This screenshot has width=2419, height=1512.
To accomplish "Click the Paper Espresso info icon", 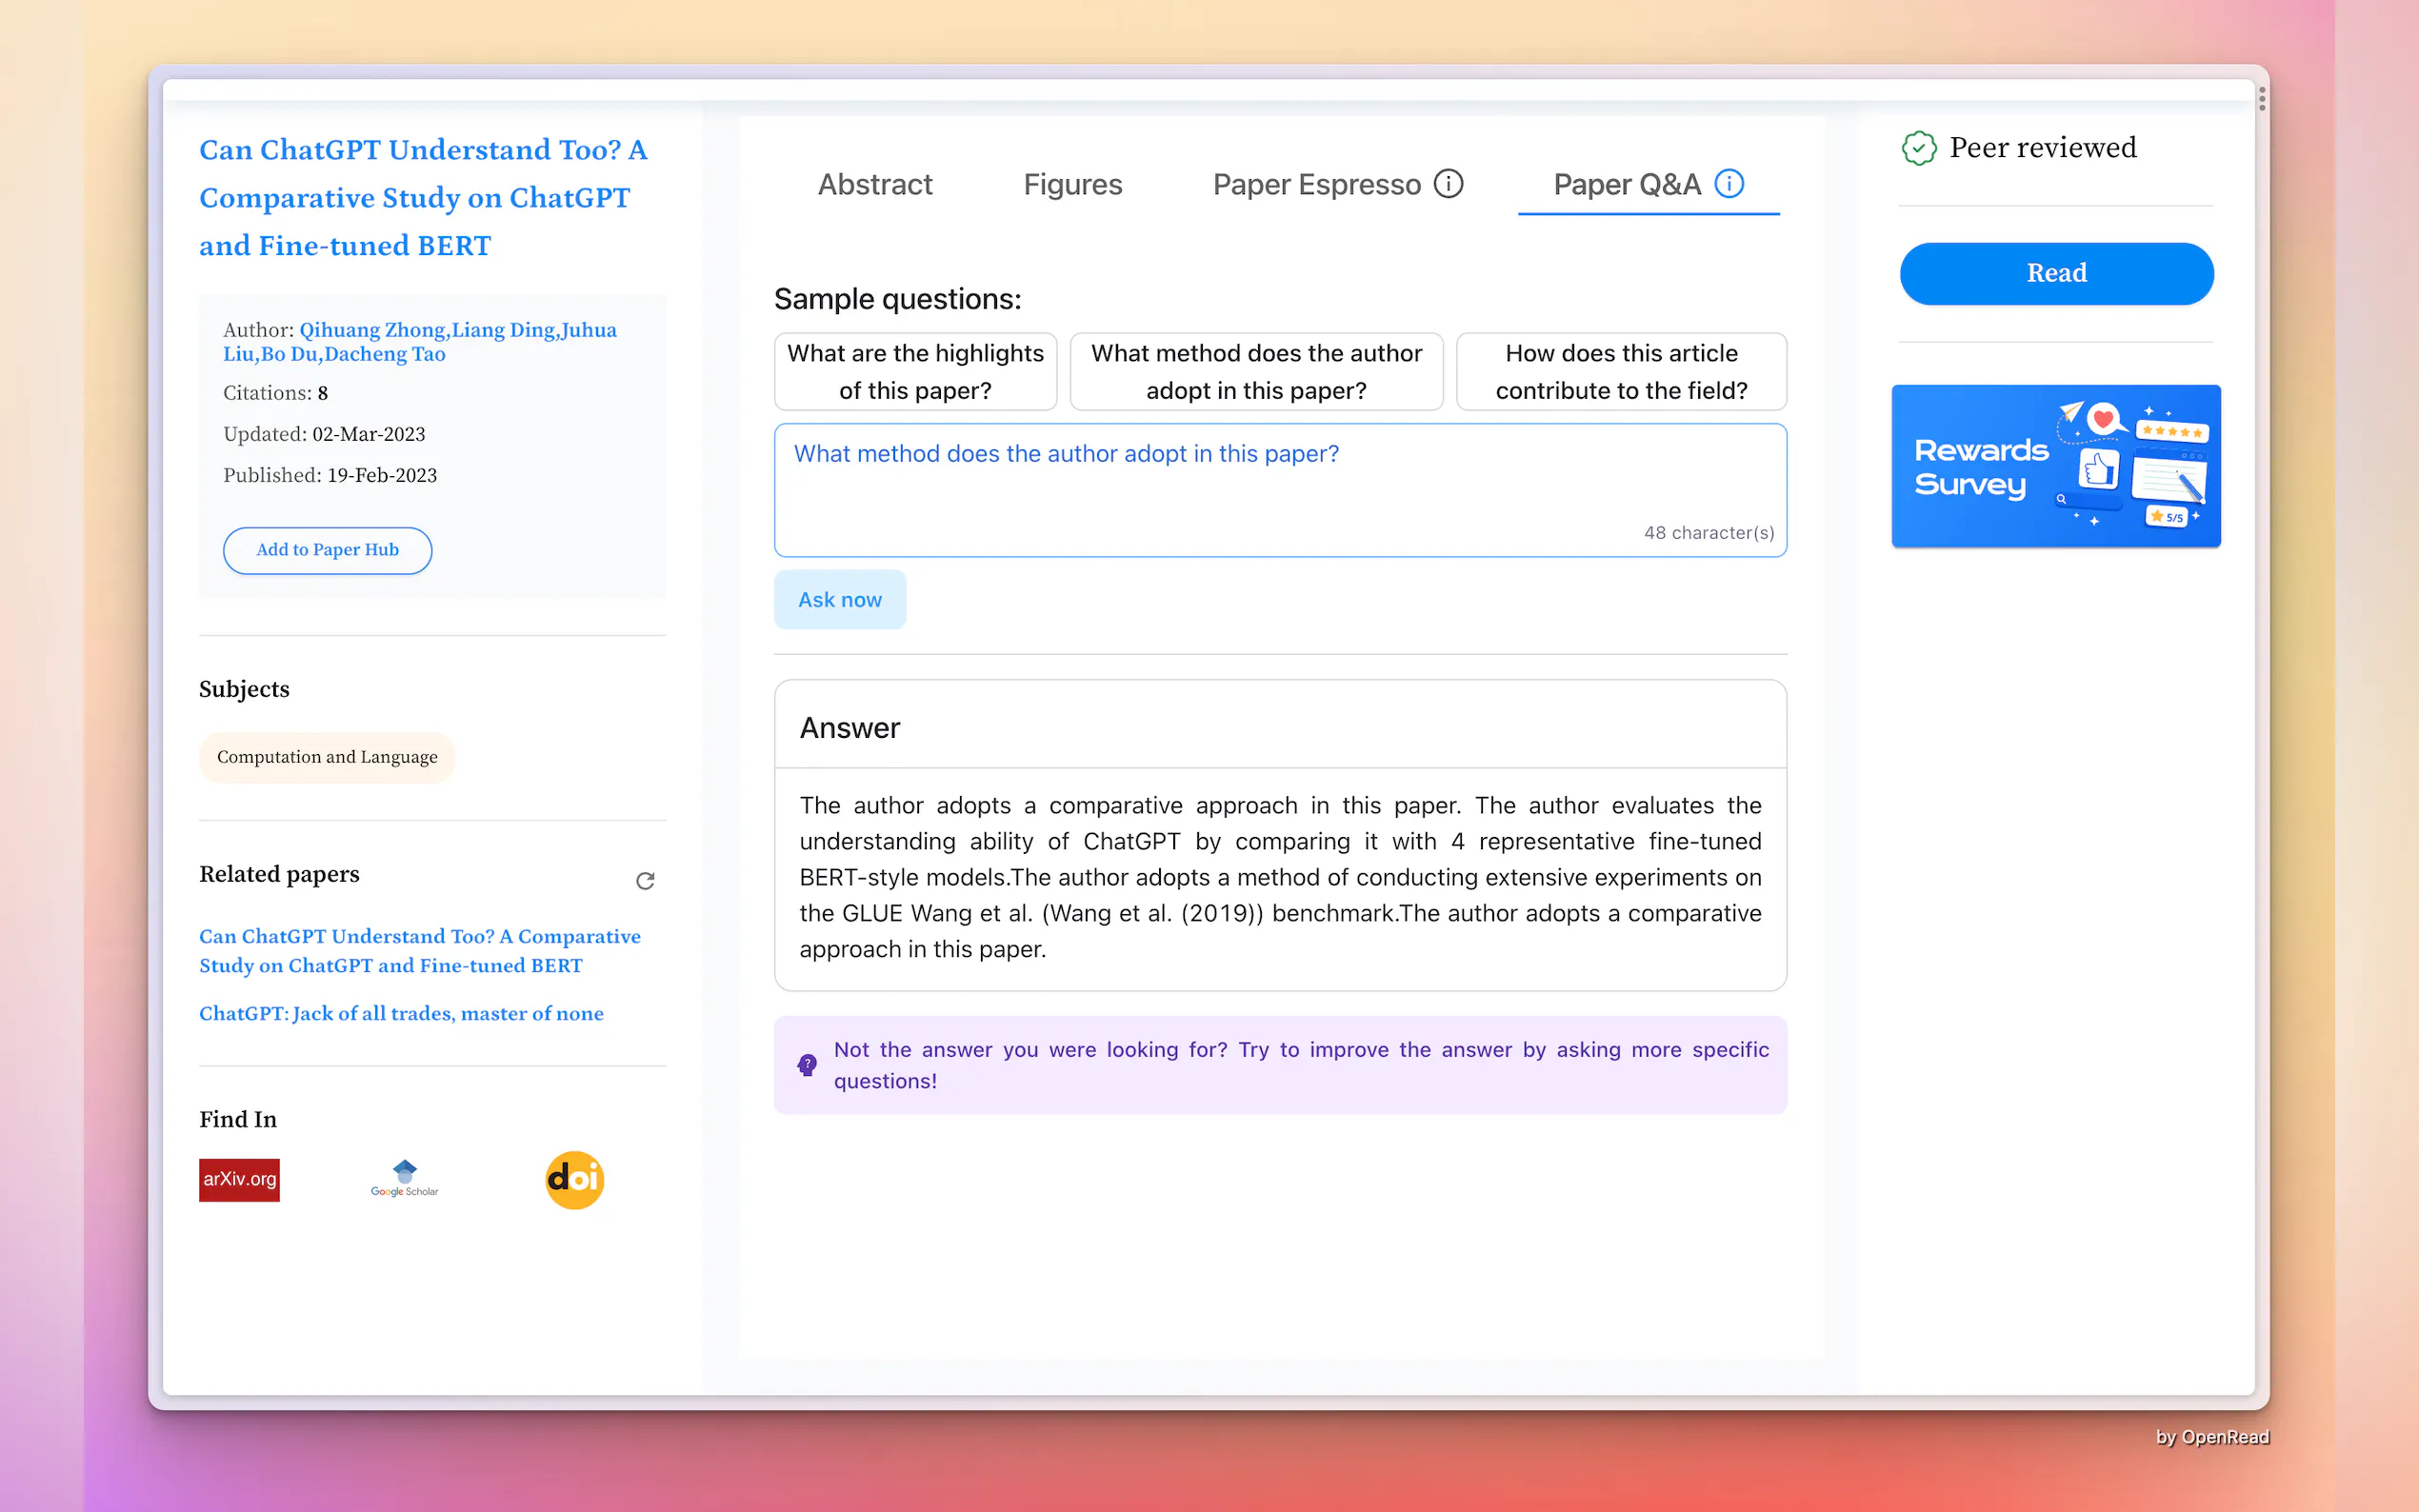I will click(x=1447, y=184).
